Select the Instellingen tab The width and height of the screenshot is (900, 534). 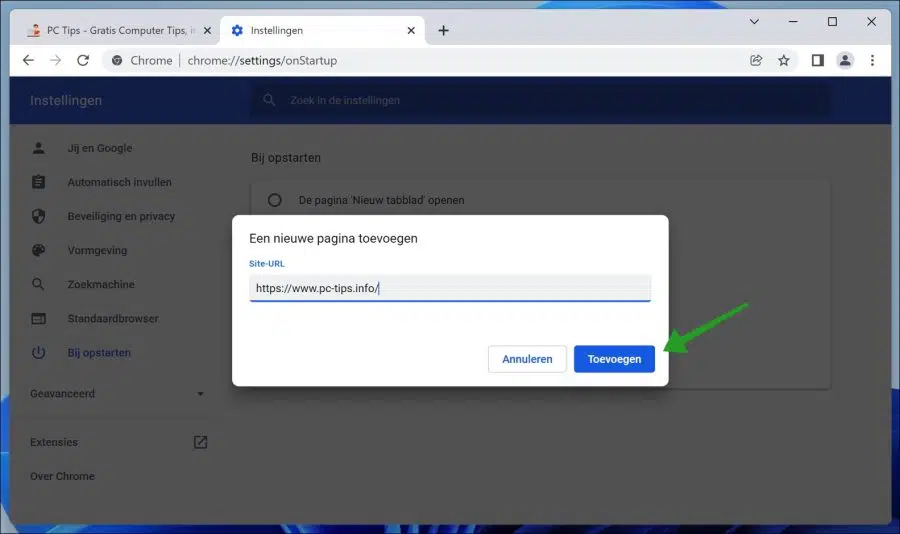click(323, 30)
